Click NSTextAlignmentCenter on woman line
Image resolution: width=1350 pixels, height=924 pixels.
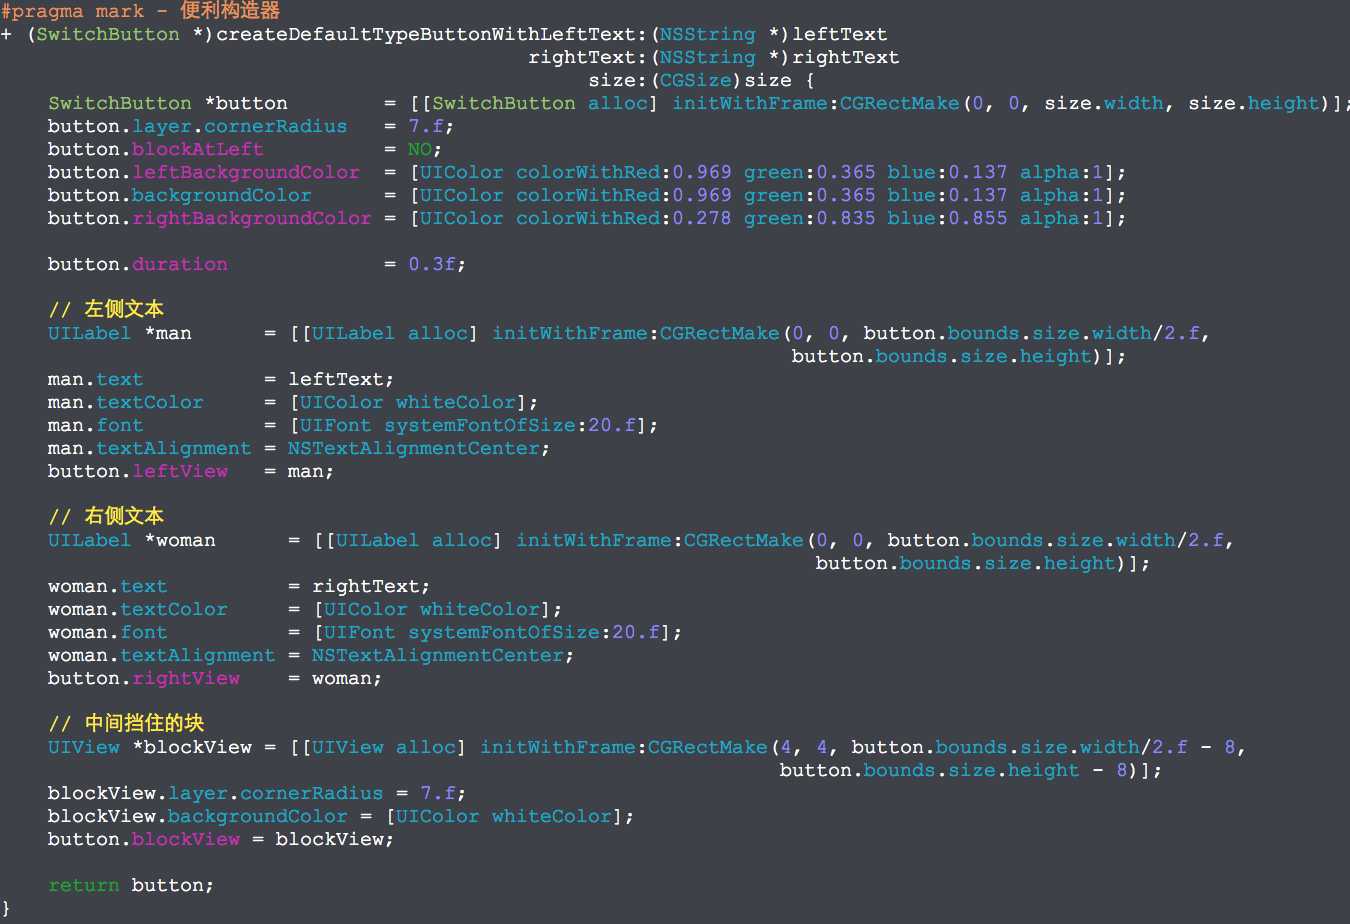pos(438,655)
